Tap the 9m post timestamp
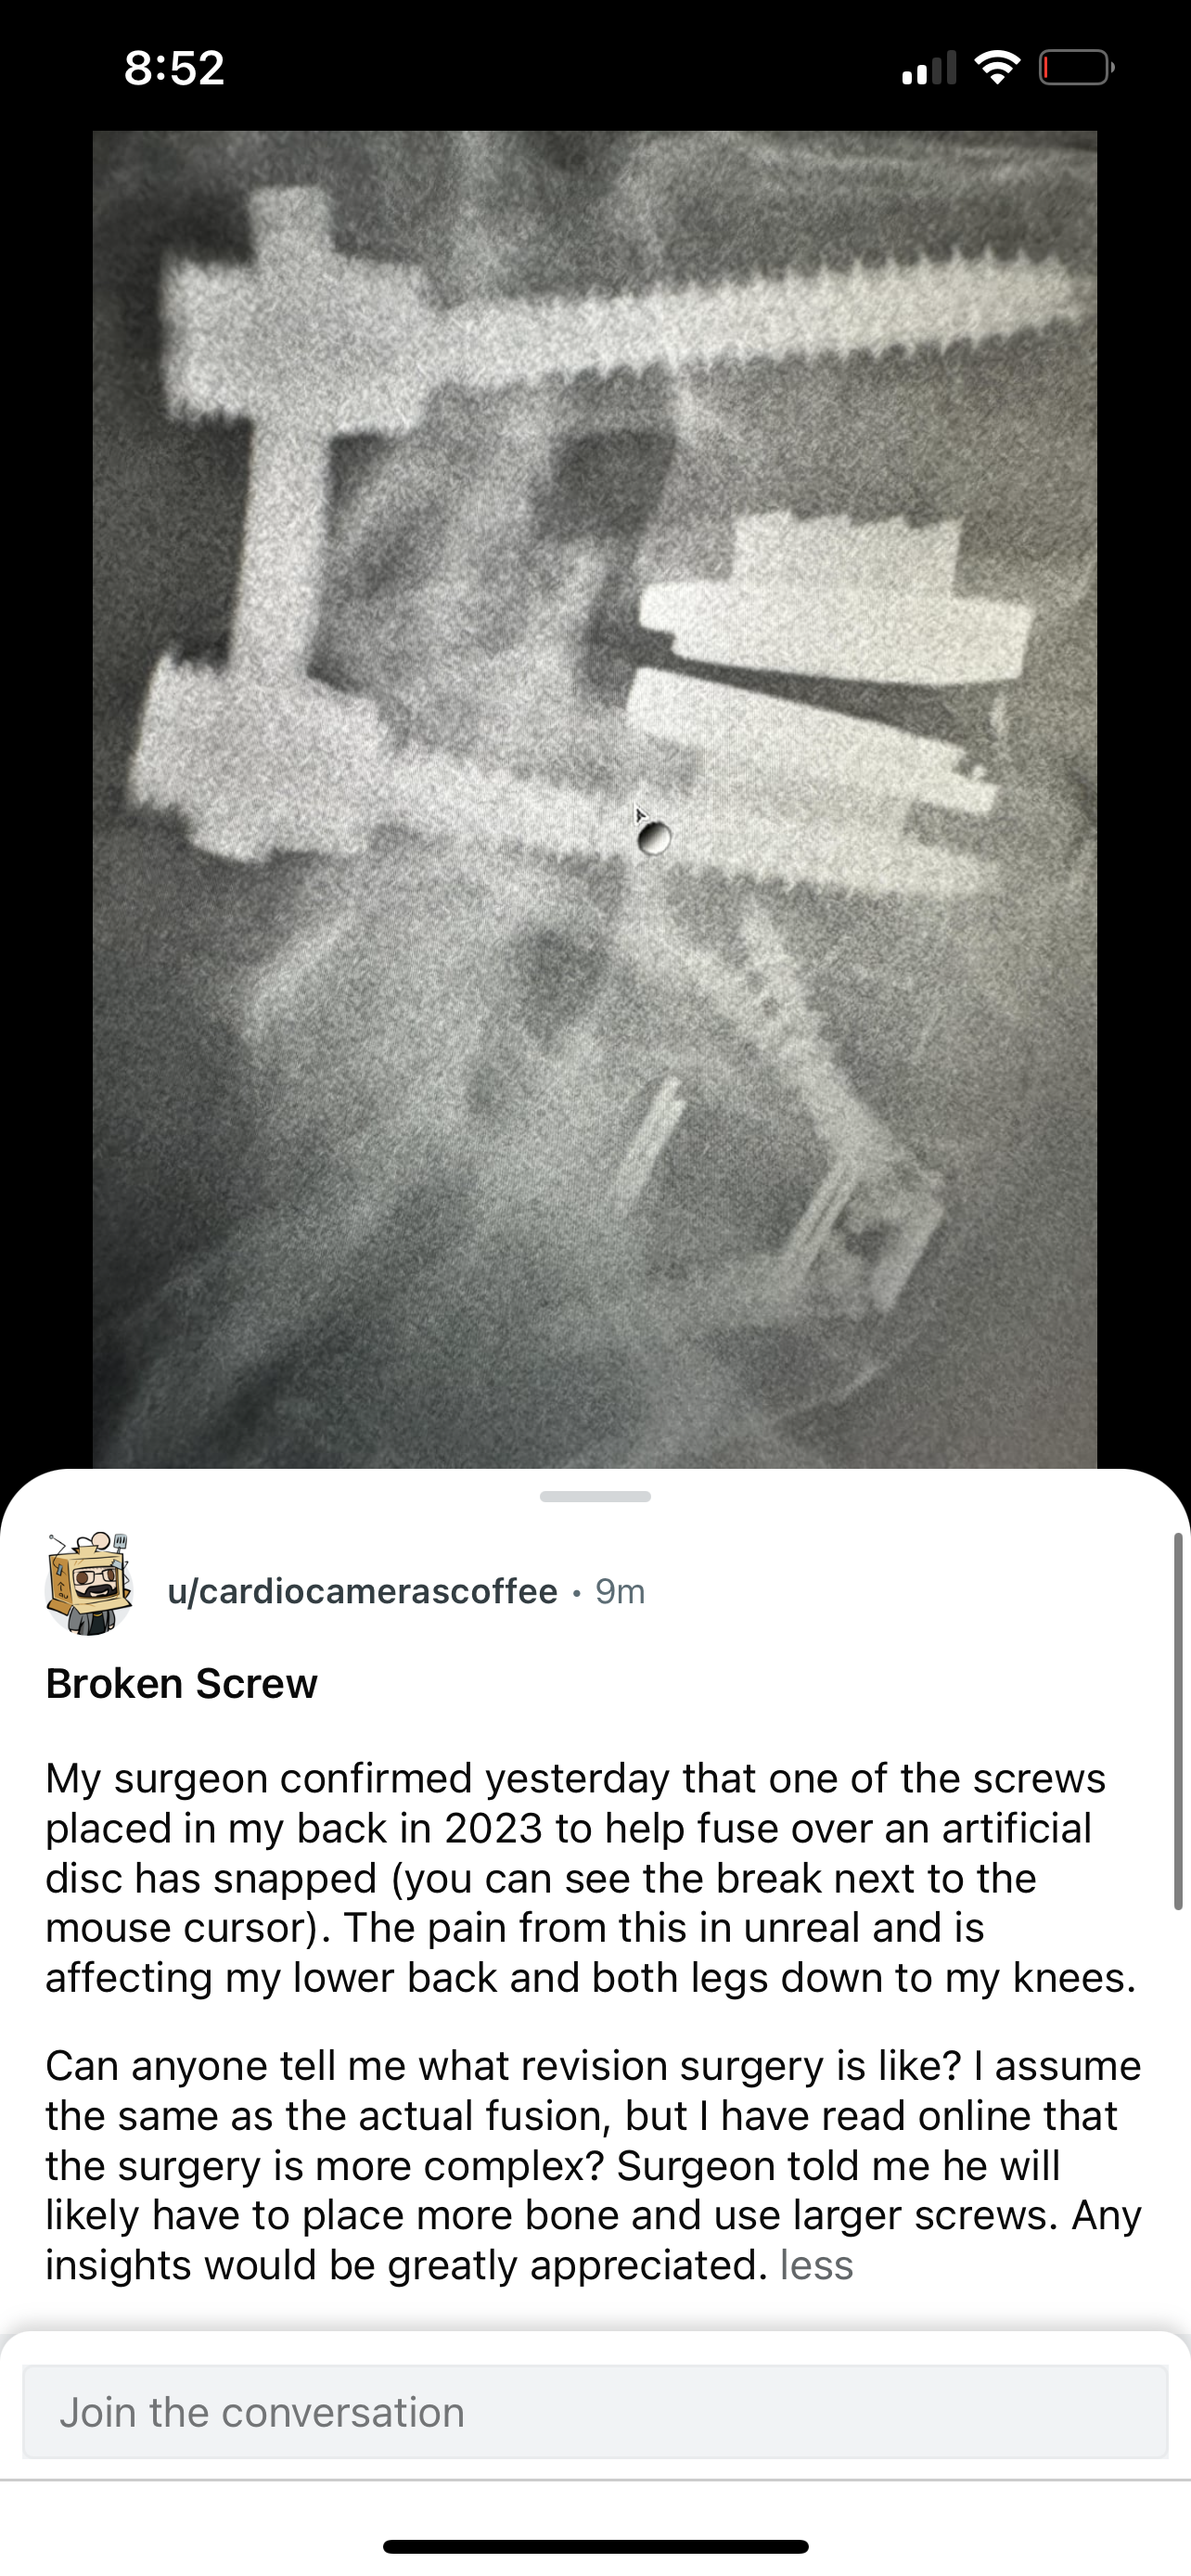This screenshot has height=2576, width=1191. [x=620, y=1591]
